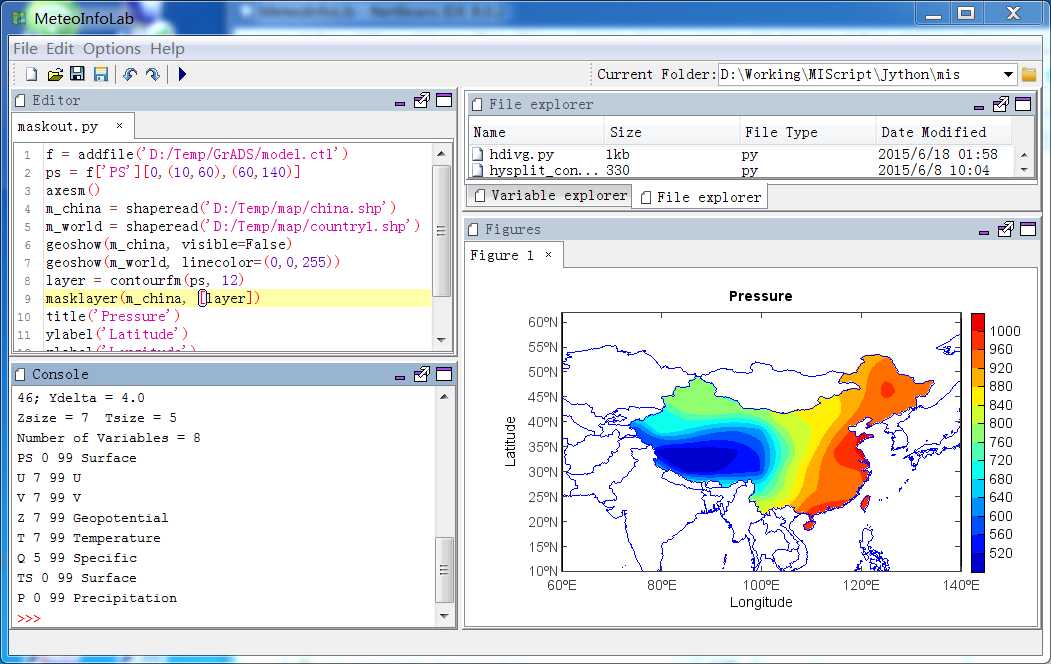Screen dimensions: 1051x664
Task: Run the script with the play icon
Action: 182,74
